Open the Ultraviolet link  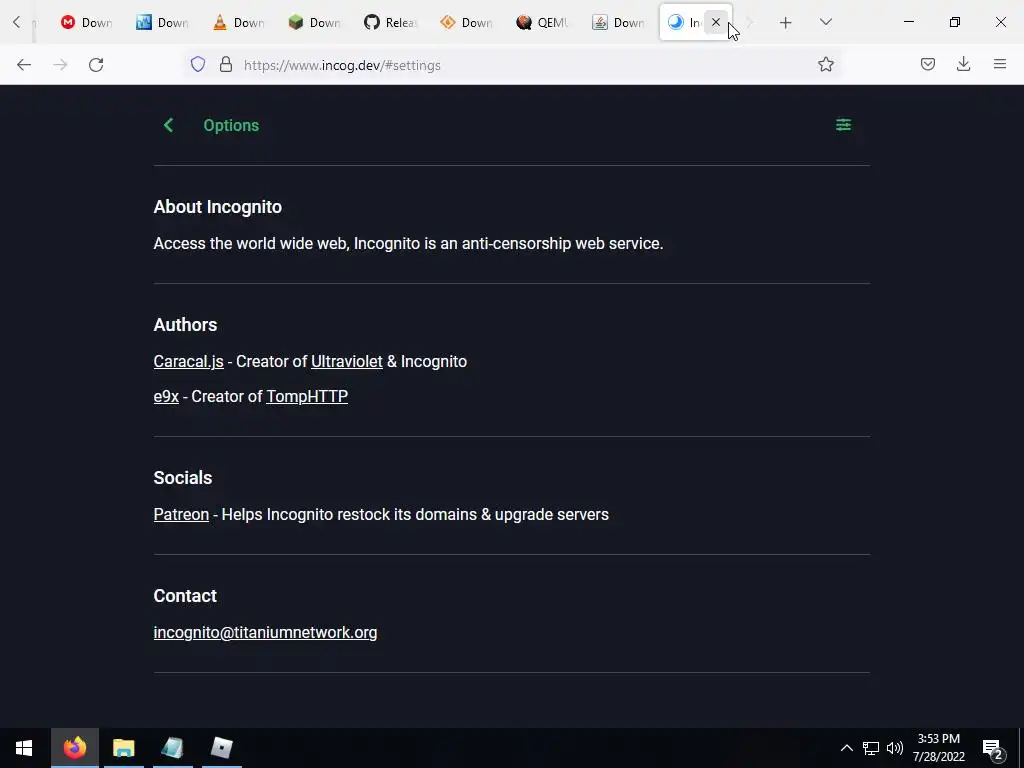coord(347,361)
